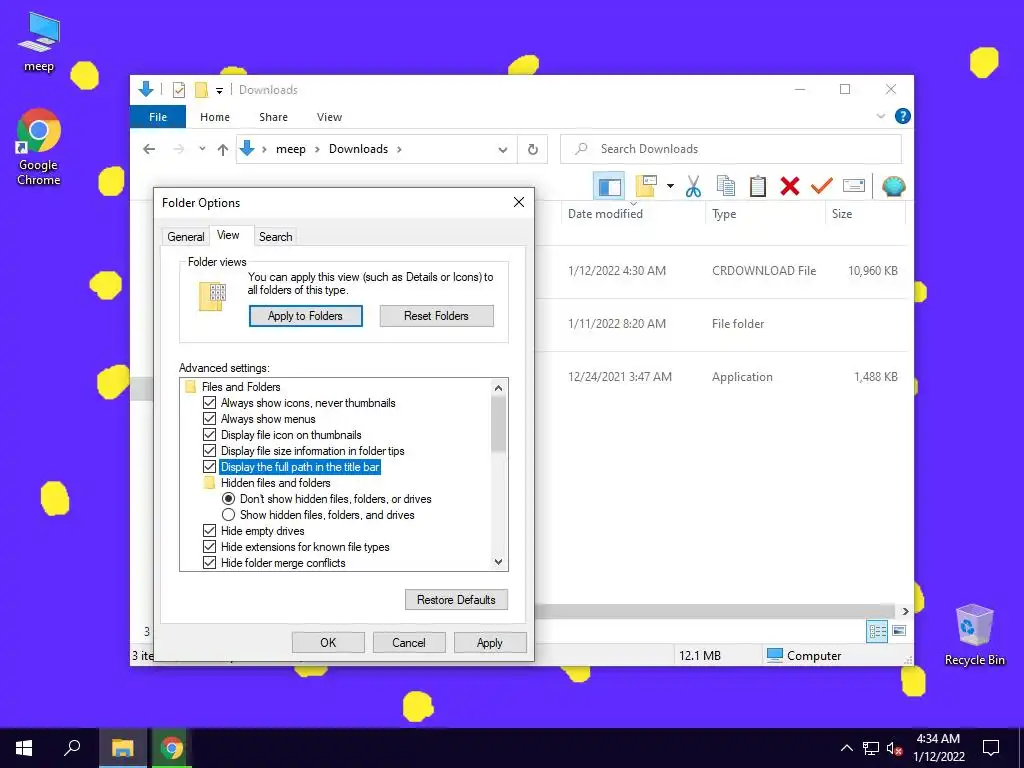Screen dimensions: 1024x768
Task: Select the meep computer desktop icon
Action: pos(39,42)
